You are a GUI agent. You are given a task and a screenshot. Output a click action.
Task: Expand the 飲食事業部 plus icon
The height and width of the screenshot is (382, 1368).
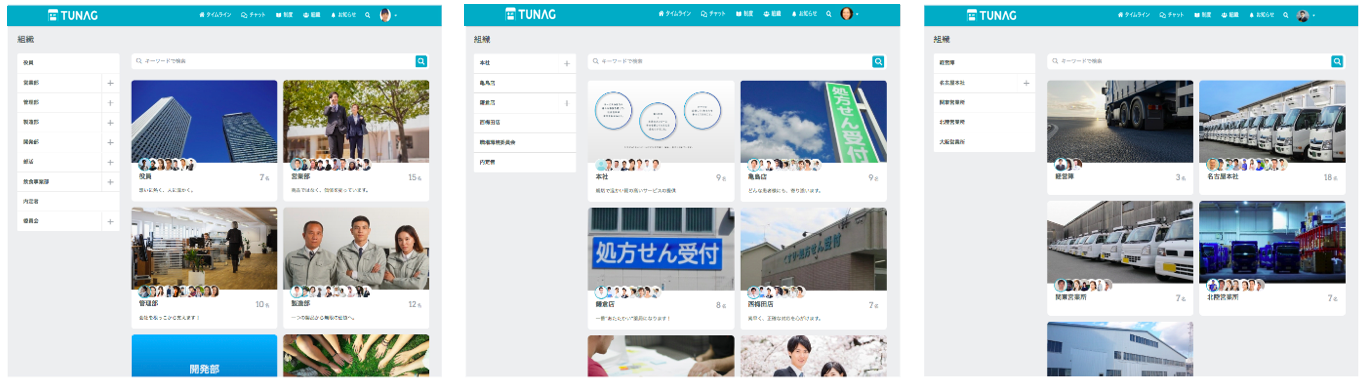pos(110,182)
